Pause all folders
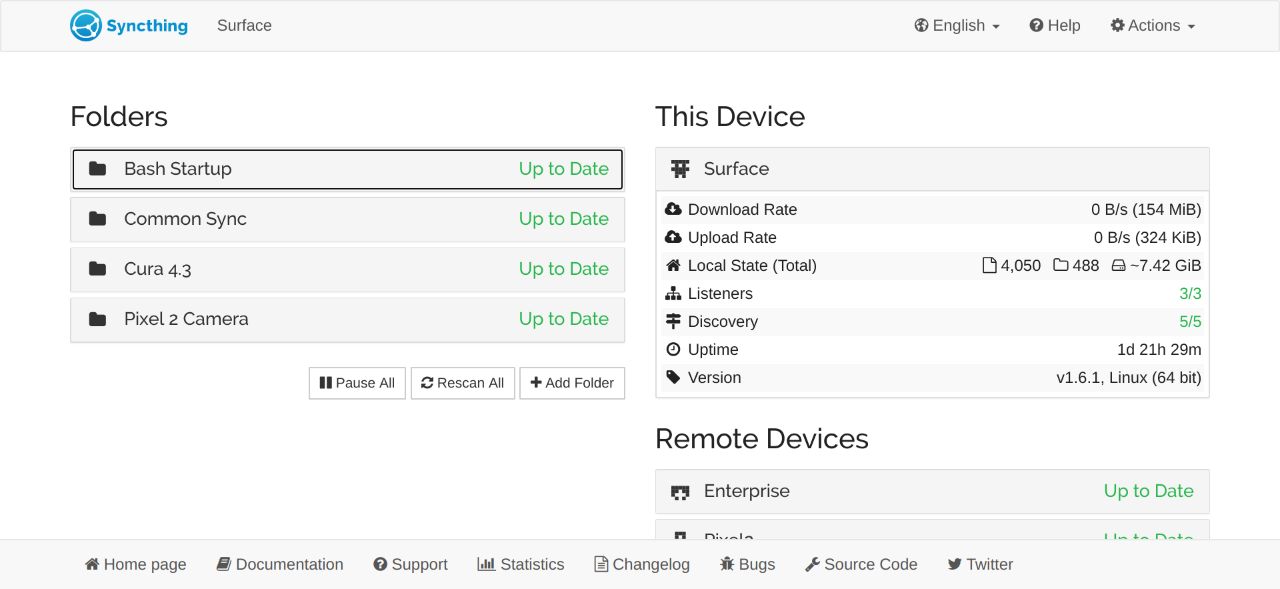 [357, 383]
